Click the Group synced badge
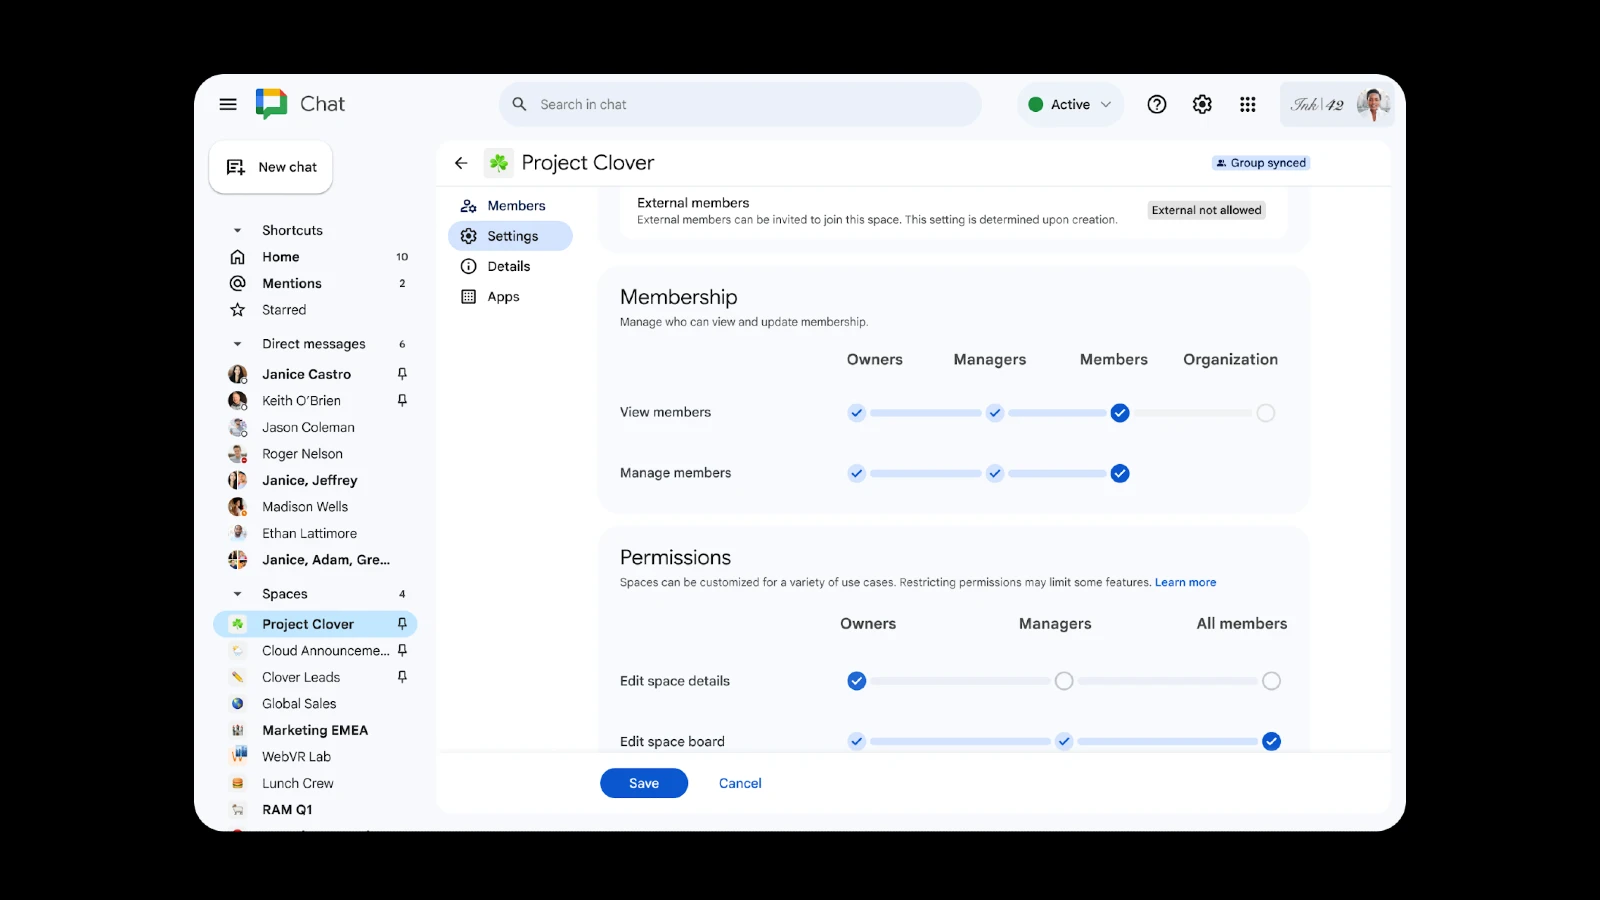Viewport: 1600px width, 900px height. coord(1261,163)
